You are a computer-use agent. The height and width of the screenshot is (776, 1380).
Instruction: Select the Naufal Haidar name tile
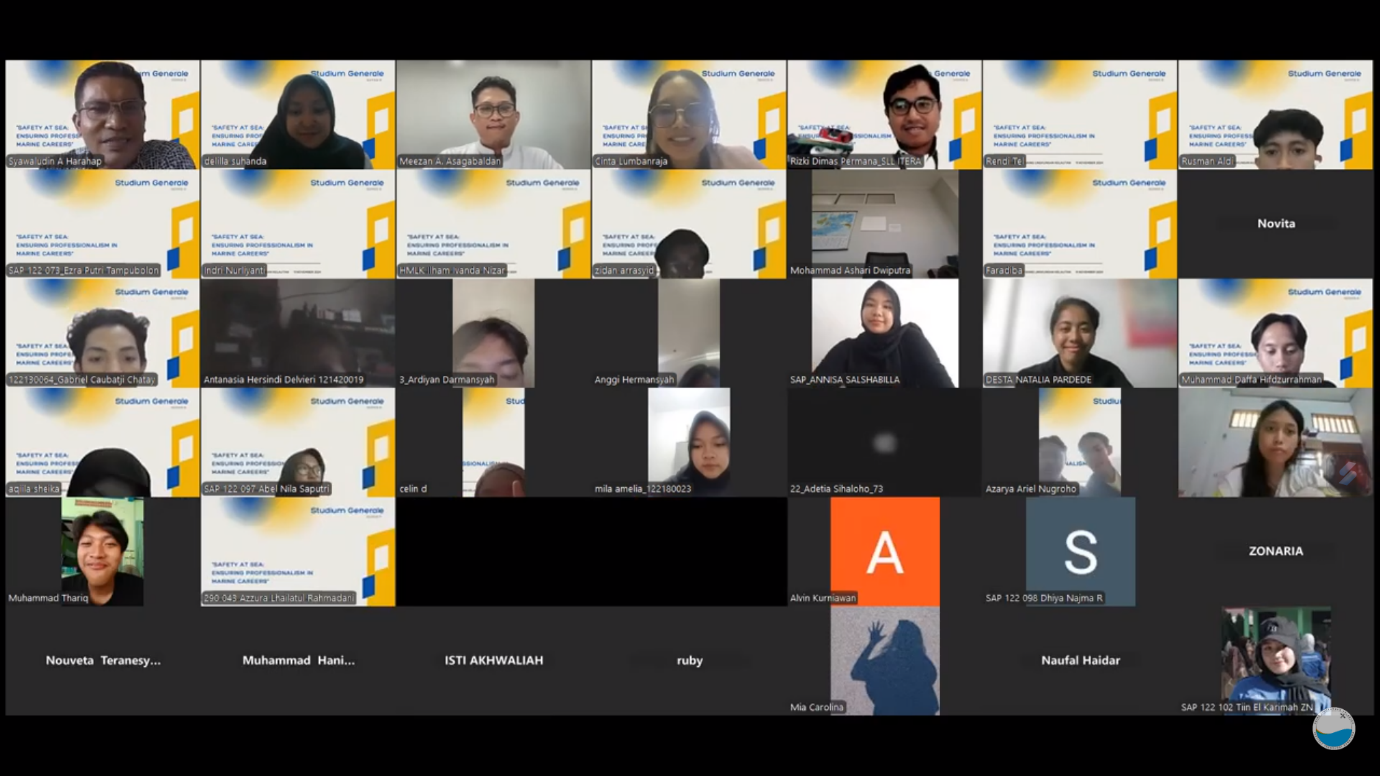pyautogui.click(x=1080, y=660)
